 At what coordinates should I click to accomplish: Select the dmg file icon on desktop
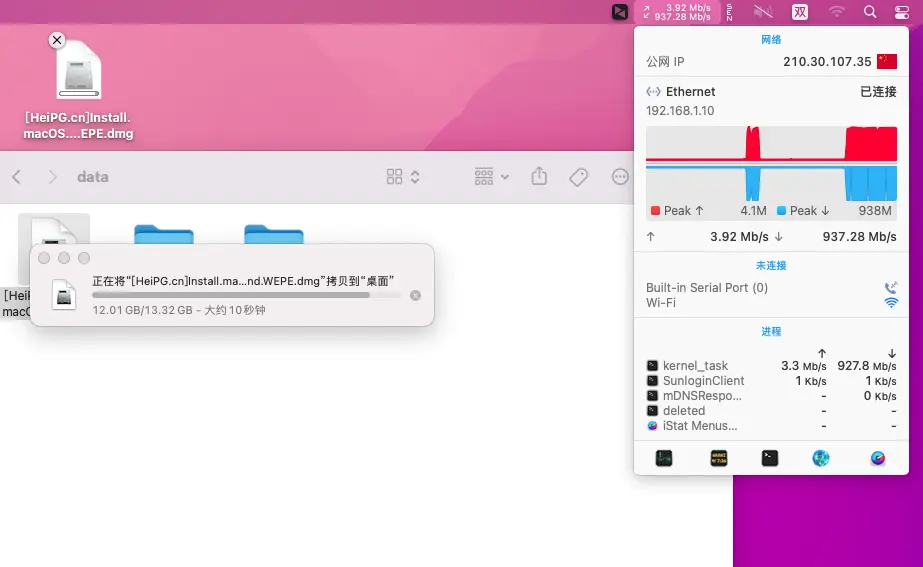click(79, 69)
